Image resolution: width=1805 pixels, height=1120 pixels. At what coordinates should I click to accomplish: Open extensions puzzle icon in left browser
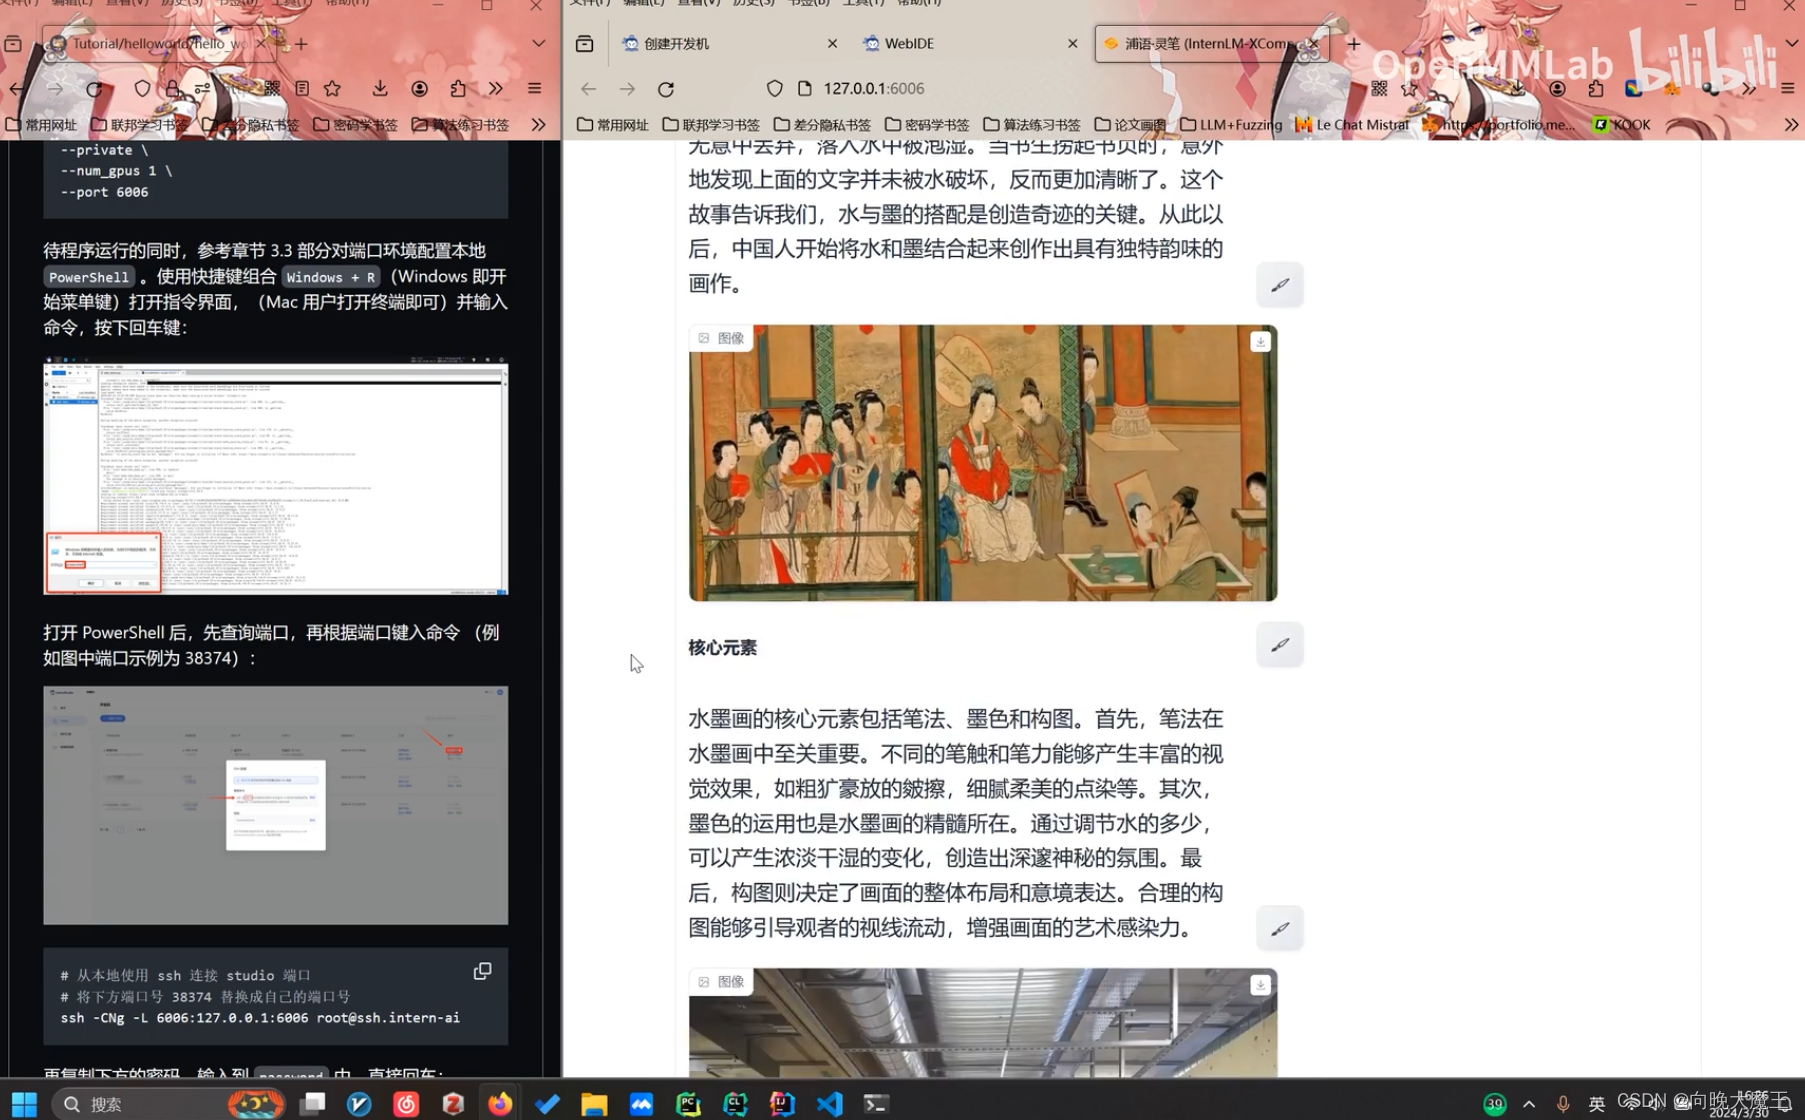tap(458, 89)
